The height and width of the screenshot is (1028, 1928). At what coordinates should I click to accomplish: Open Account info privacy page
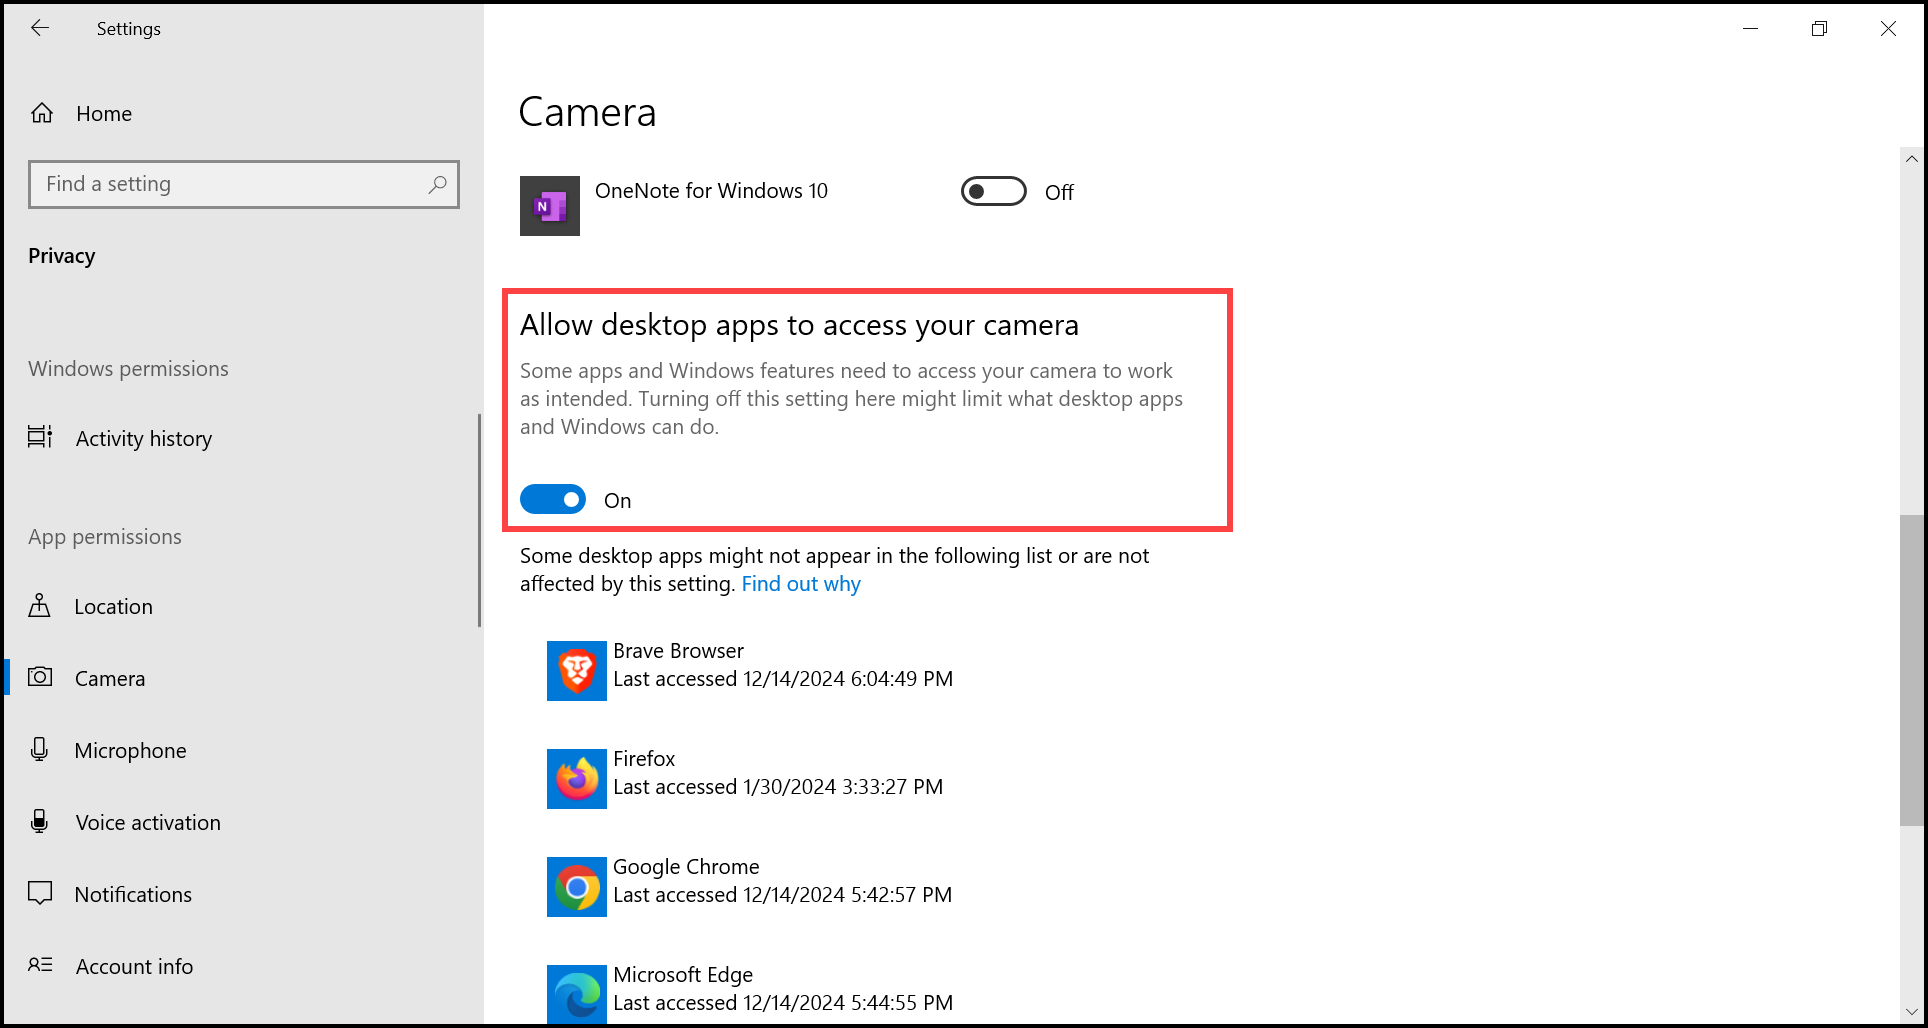pyautogui.click(x=134, y=966)
